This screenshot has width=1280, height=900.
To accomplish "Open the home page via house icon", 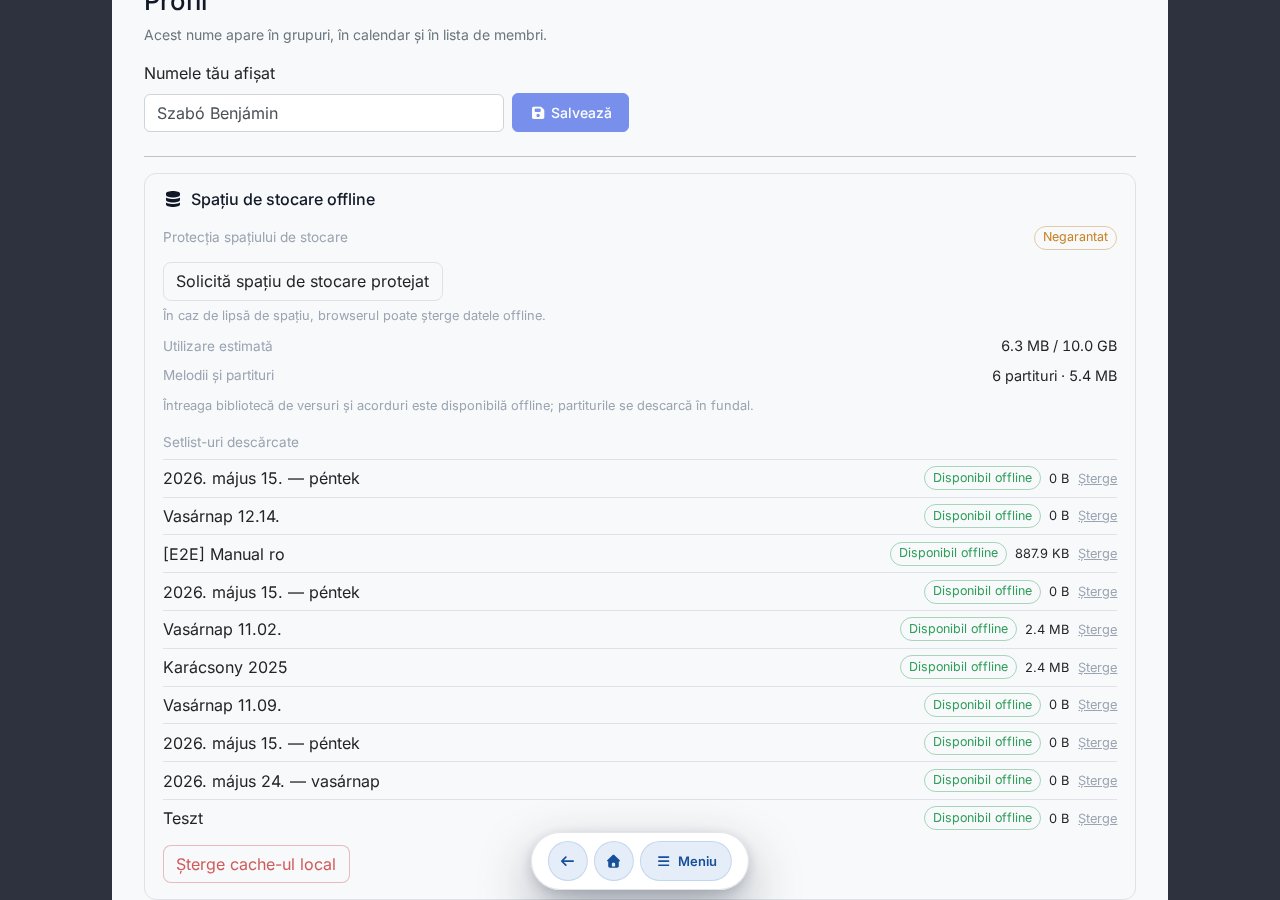I will [x=614, y=861].
